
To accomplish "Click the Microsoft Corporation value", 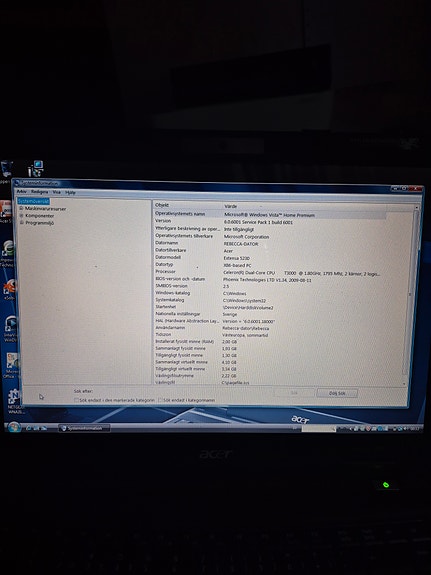I will [x=246, y=237].
